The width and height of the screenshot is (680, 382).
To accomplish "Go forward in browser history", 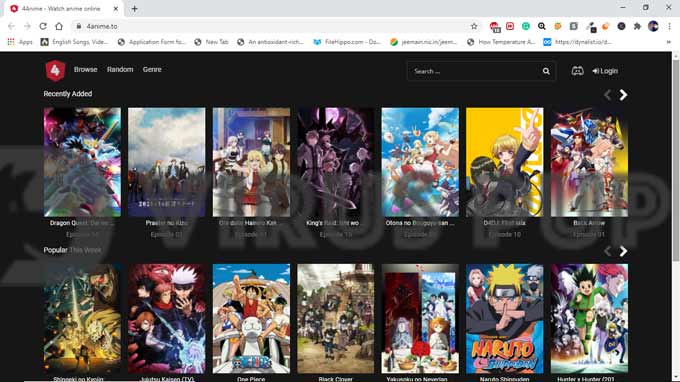I will (27, 26).
